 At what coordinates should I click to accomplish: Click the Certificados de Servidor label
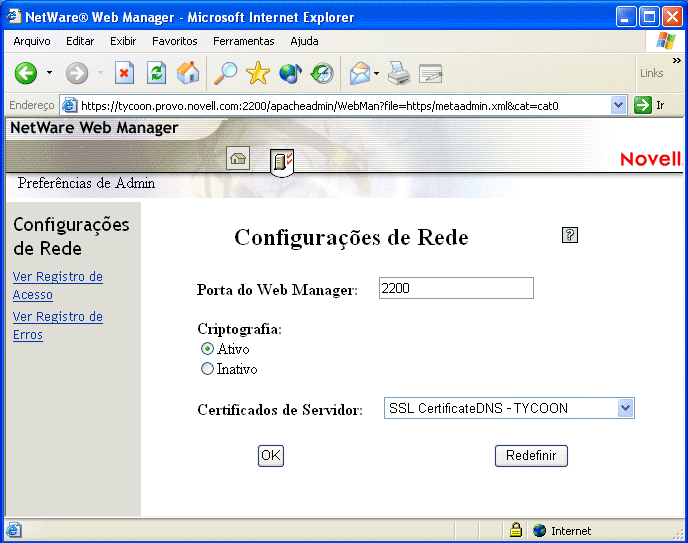click(x=280, y=410)
